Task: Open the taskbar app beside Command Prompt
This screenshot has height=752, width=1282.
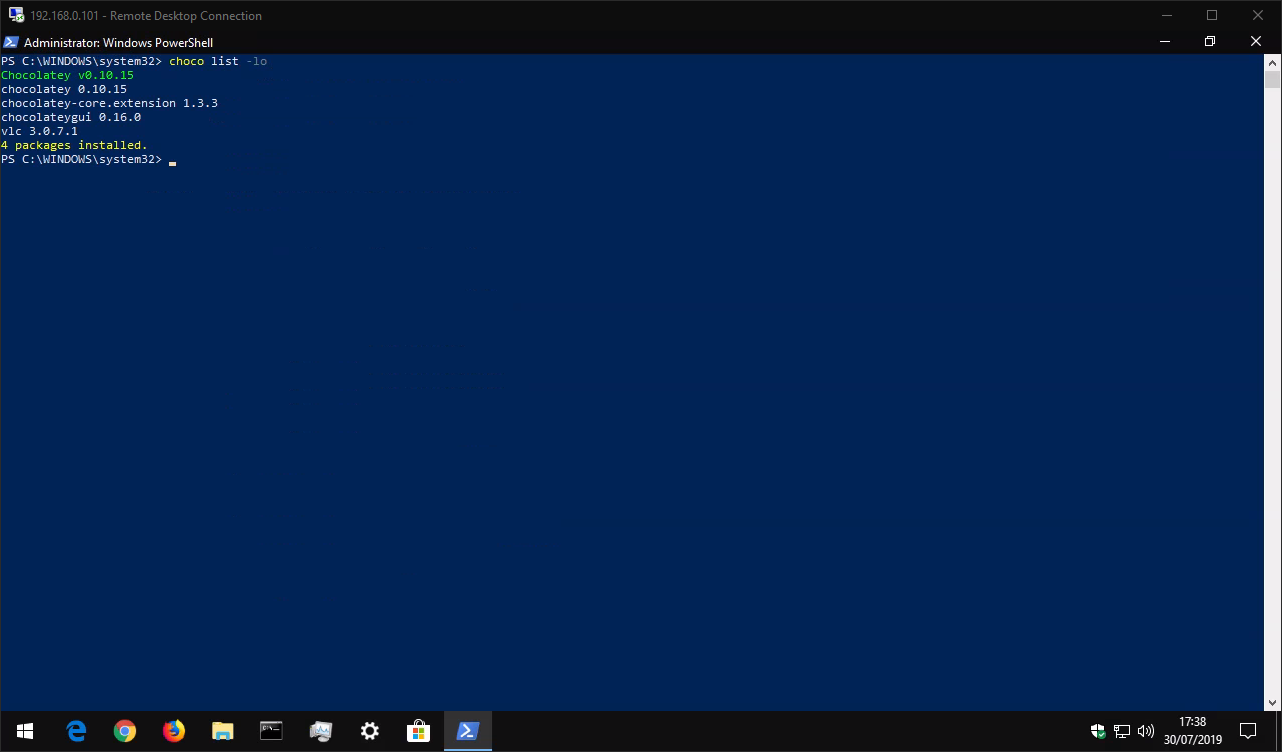Action: click(320, 731)
